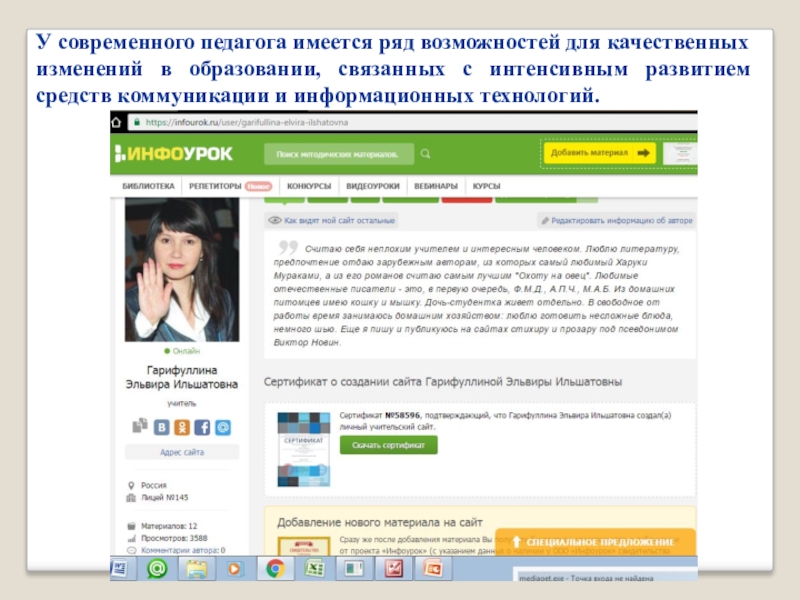Click the certificate thumbnail image
The image size is (800, 600).
click(x=304, y=449)
